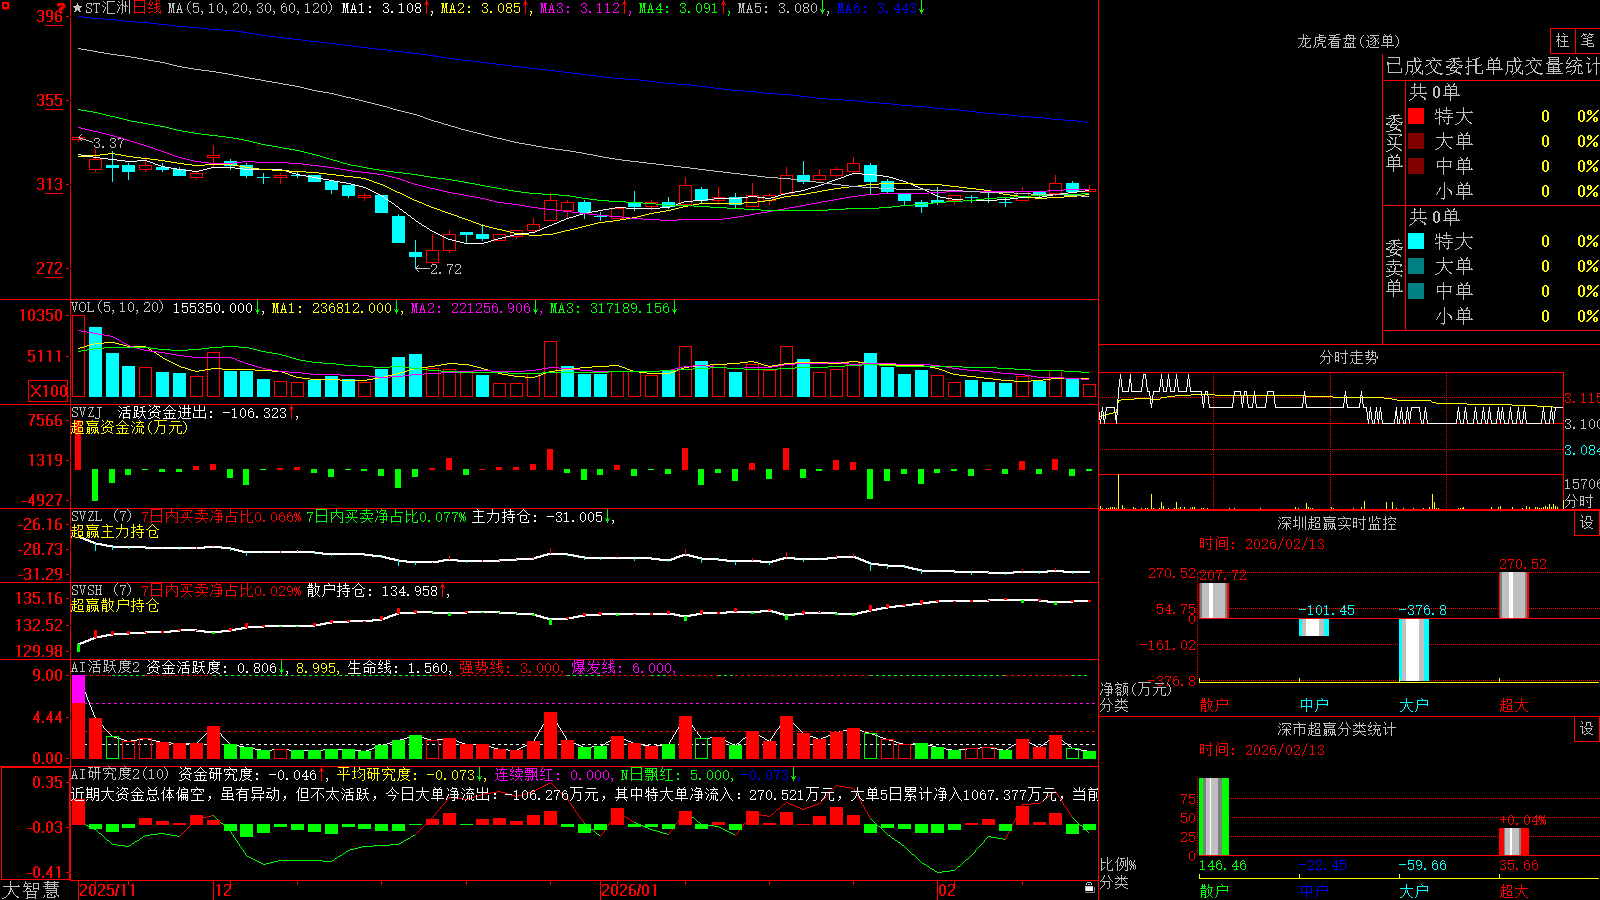Click the -22.45 中户 percentage value
The image size is (1600, 900).
click(1322, 865)
